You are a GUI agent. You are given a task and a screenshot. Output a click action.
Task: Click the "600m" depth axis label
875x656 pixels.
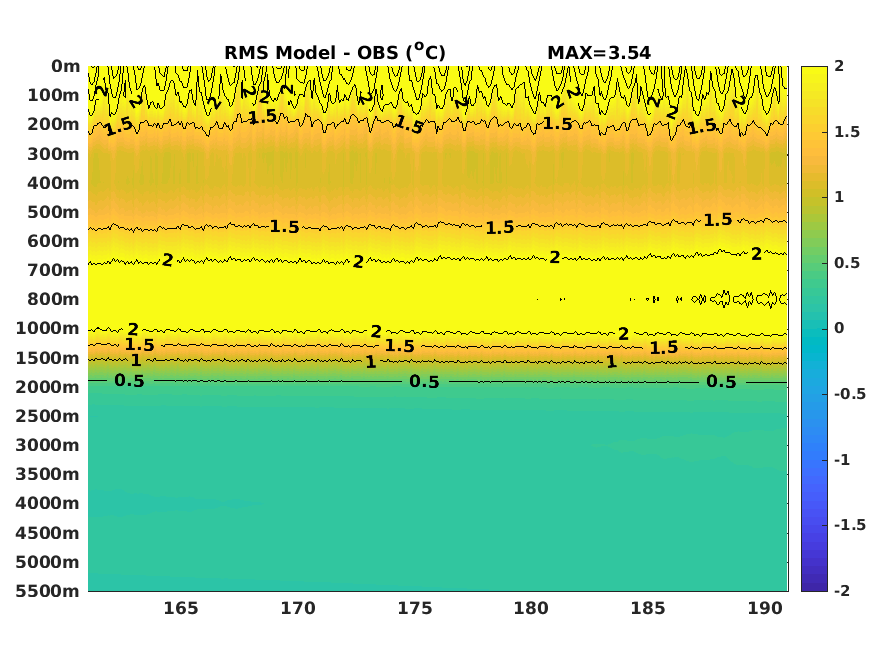click(x=54, y=241)
